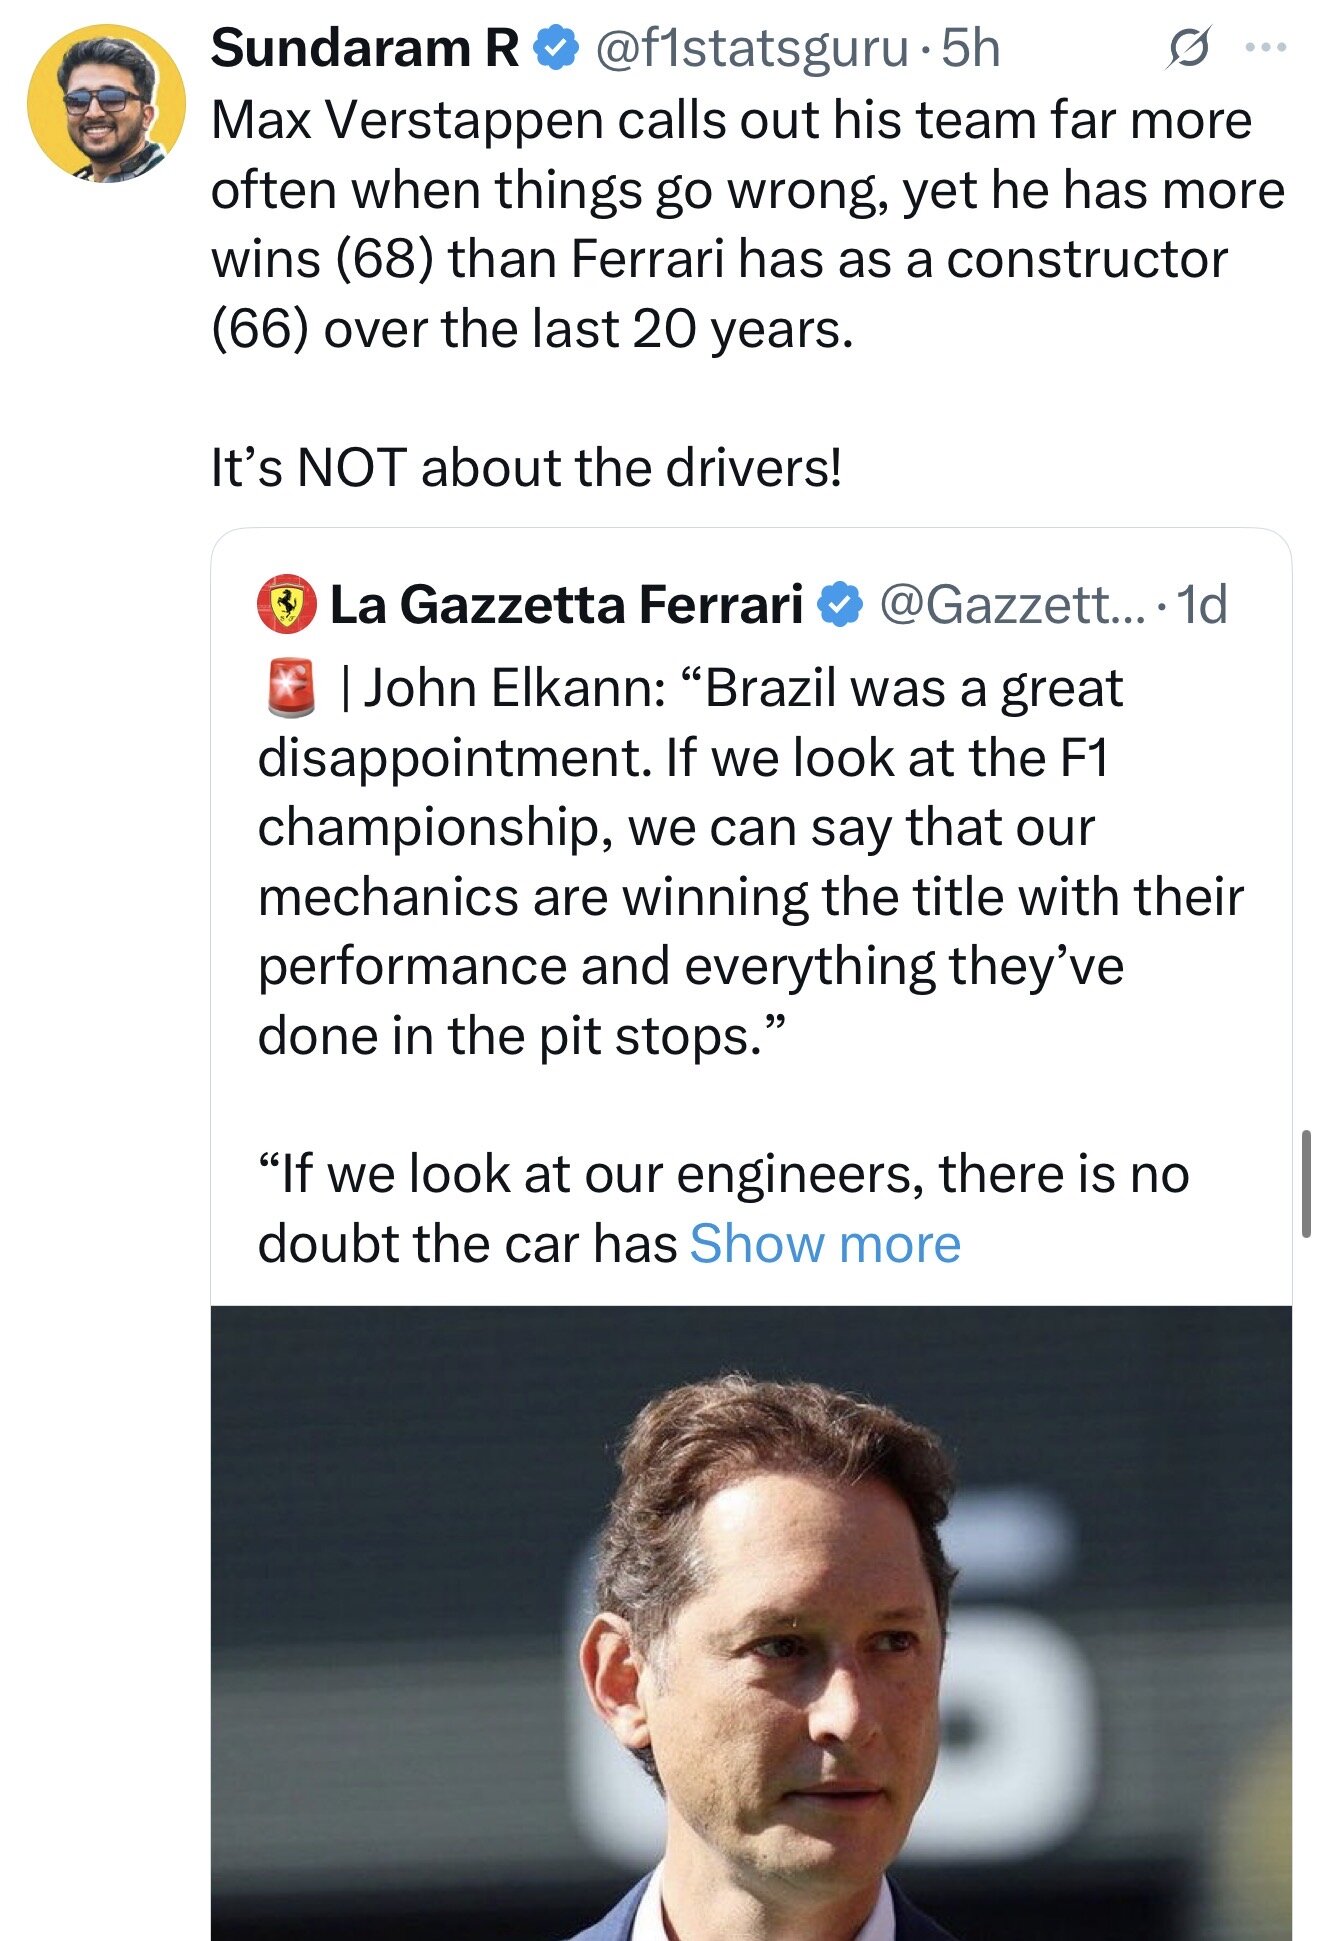The width and height of the screenshot is (1320, 1941).
Task: Click the Ferrari logo avatar
Action: 287,604
